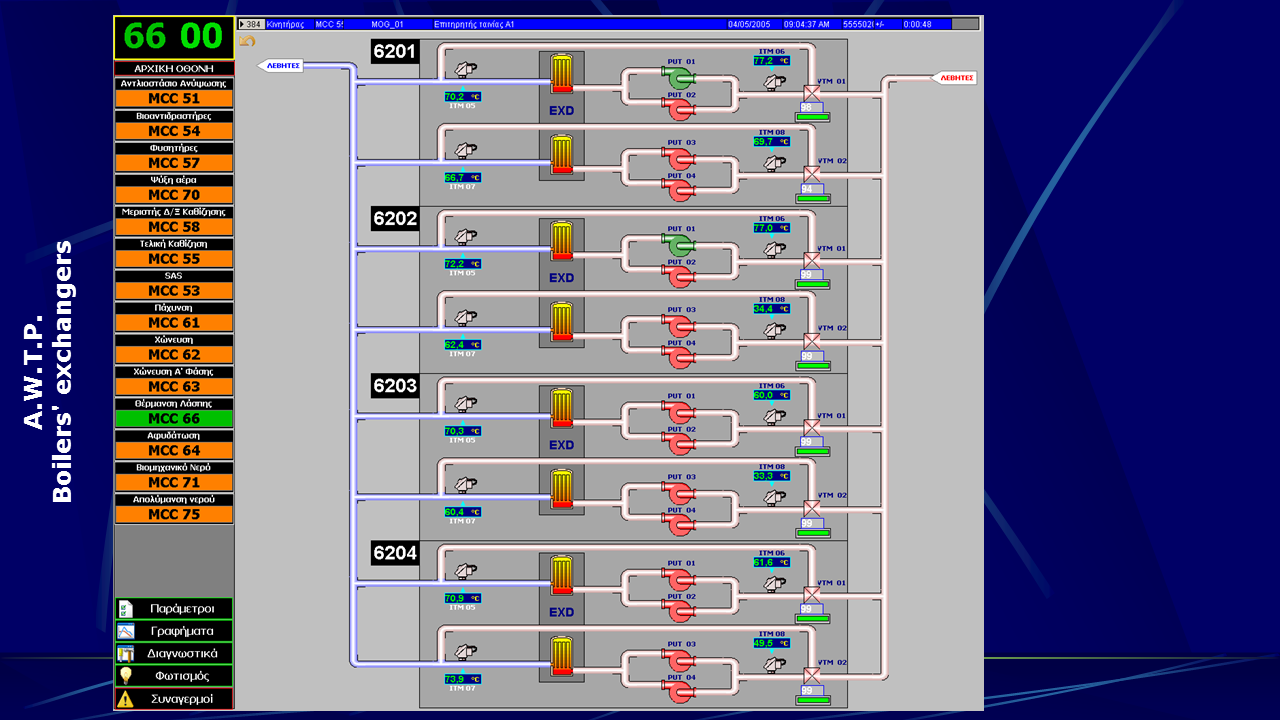The width and height of the screenshot is (1280, 720).
Task: Click temperature sensor icon above 70,2 °C reading
Action: pyautogui.click(x=463, y=70)
